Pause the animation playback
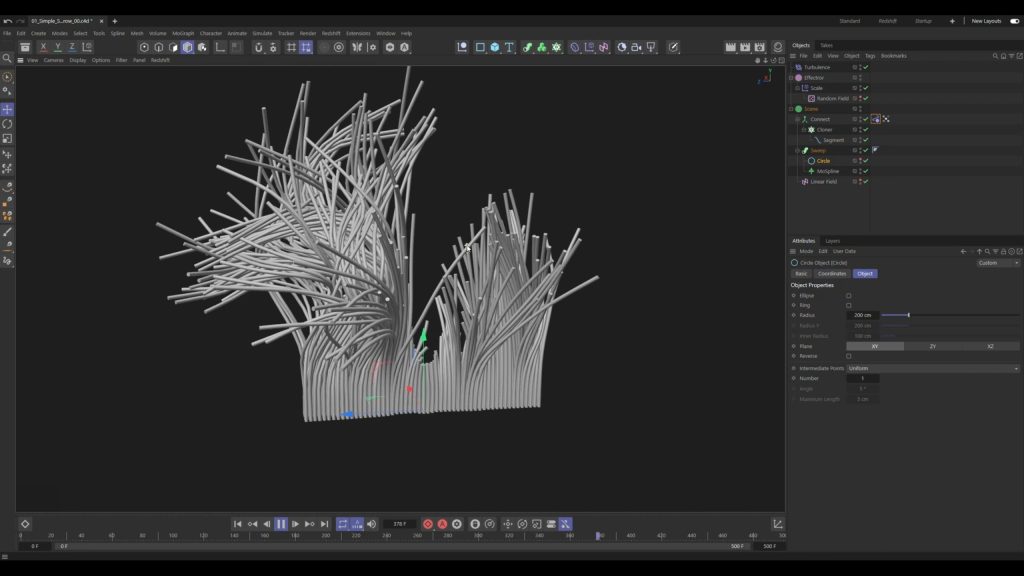The height and width of the screenshot is (576, 1024). coord(281,524)
